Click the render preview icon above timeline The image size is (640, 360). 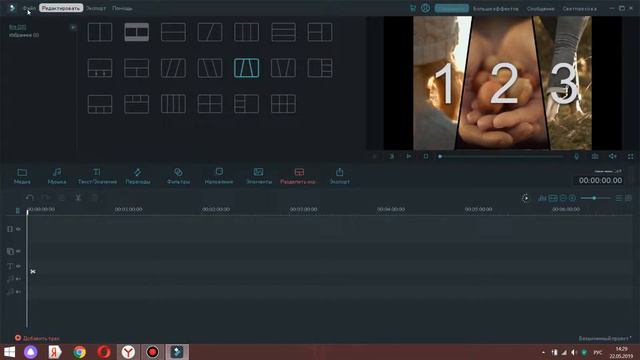tap(525, 198)
